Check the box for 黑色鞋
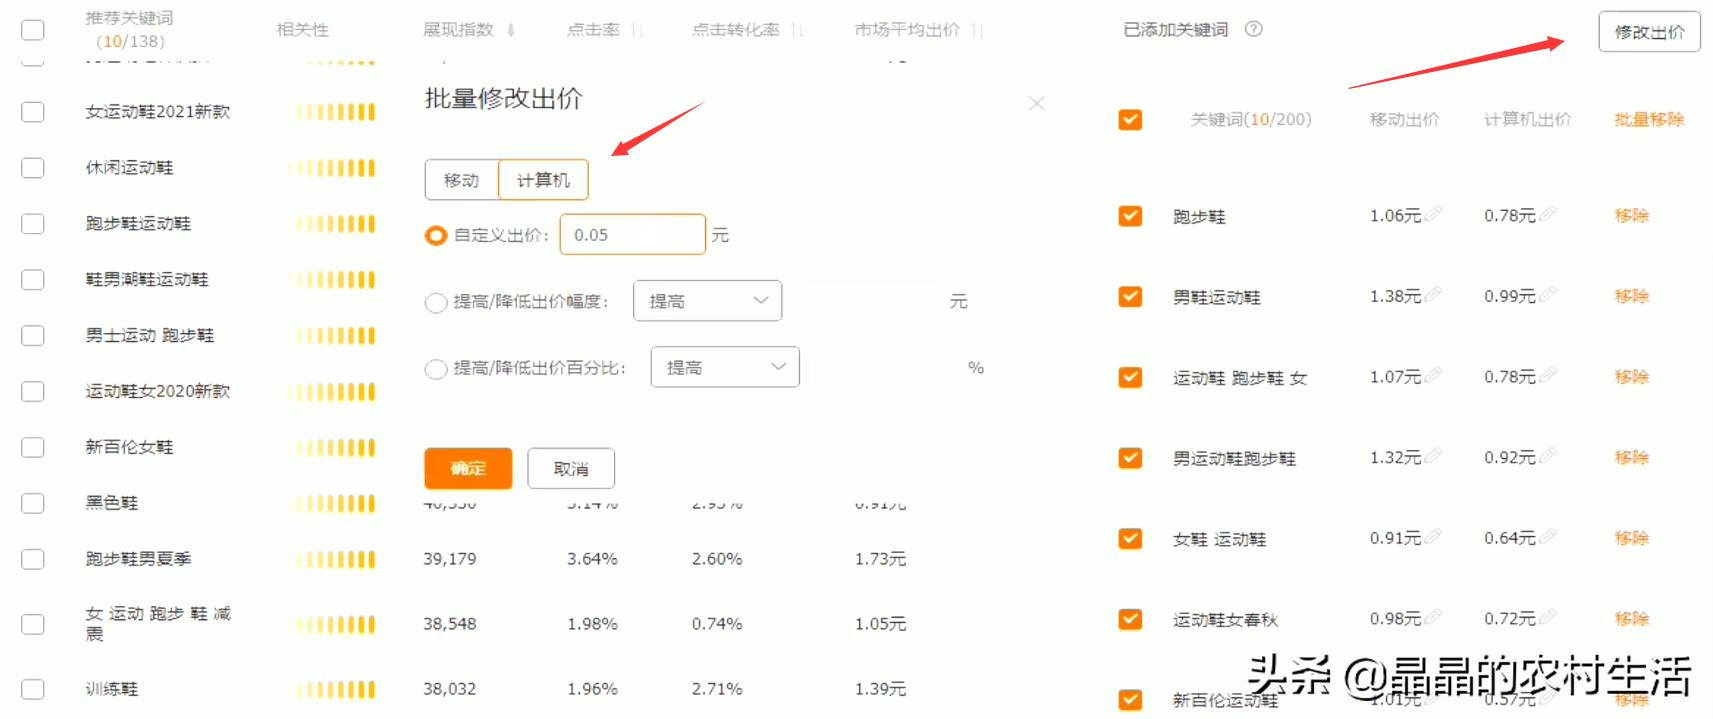The height and width of the screenshot is (719, 1713). point(33,503)
